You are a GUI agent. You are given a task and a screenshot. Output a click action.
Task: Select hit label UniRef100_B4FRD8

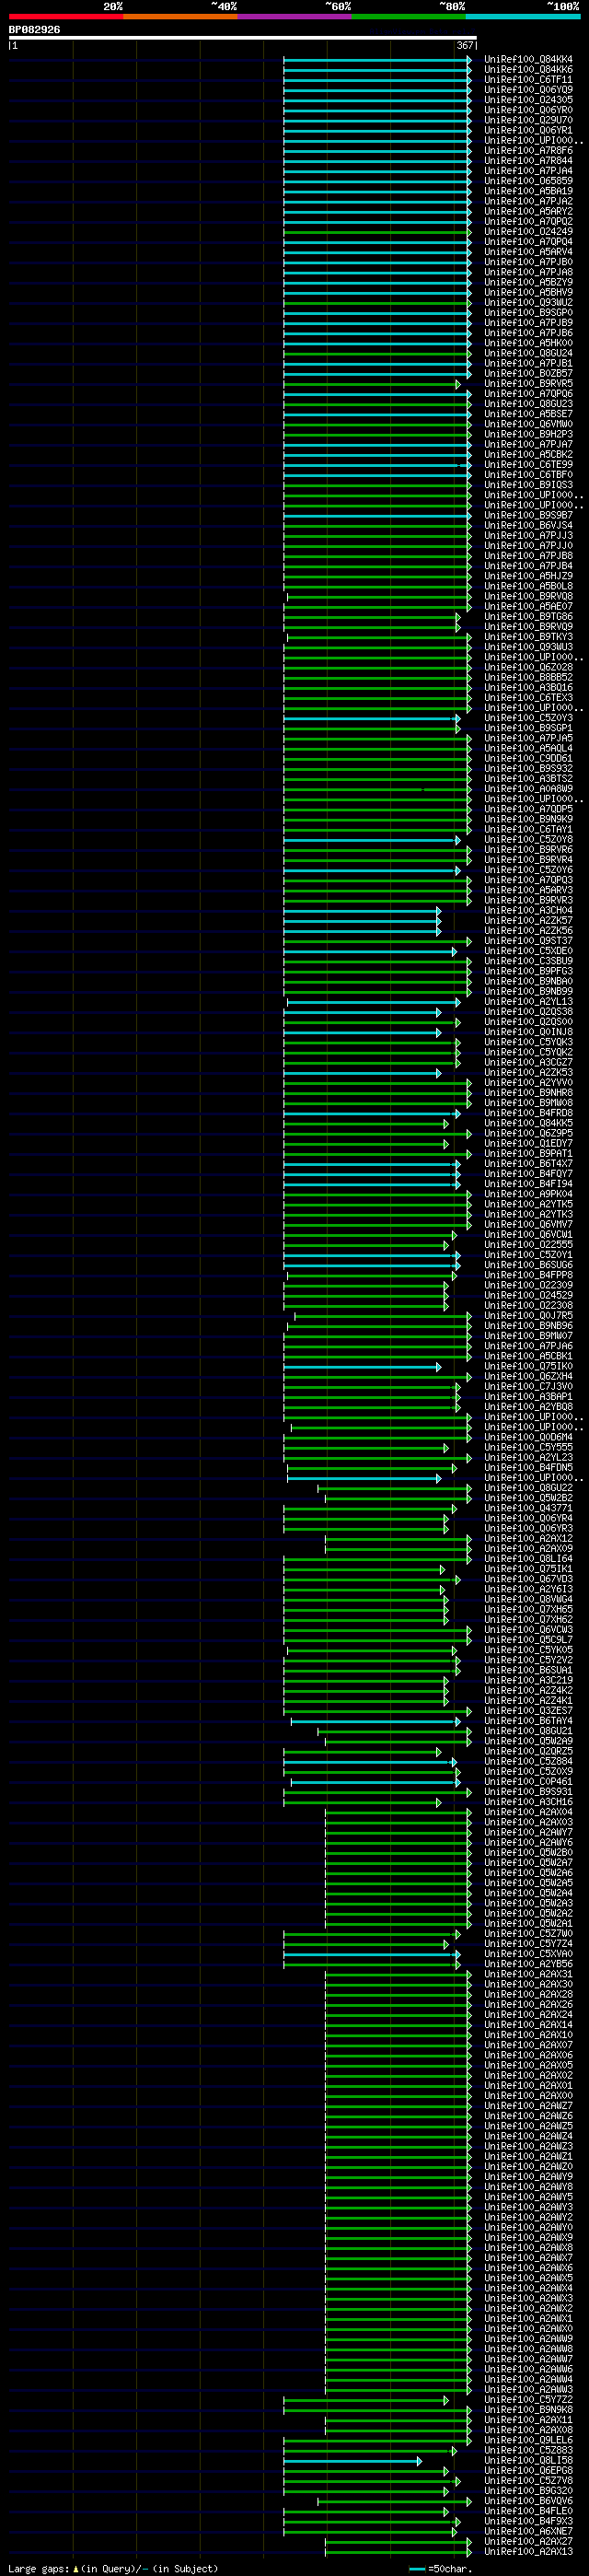pos(528,1112)
